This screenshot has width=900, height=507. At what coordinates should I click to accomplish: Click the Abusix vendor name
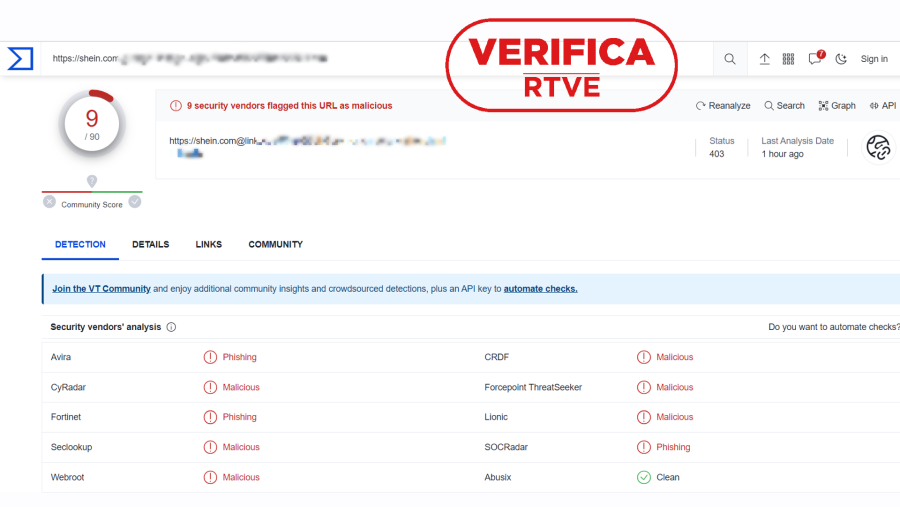pyautogui.click(x=498, y=477)
